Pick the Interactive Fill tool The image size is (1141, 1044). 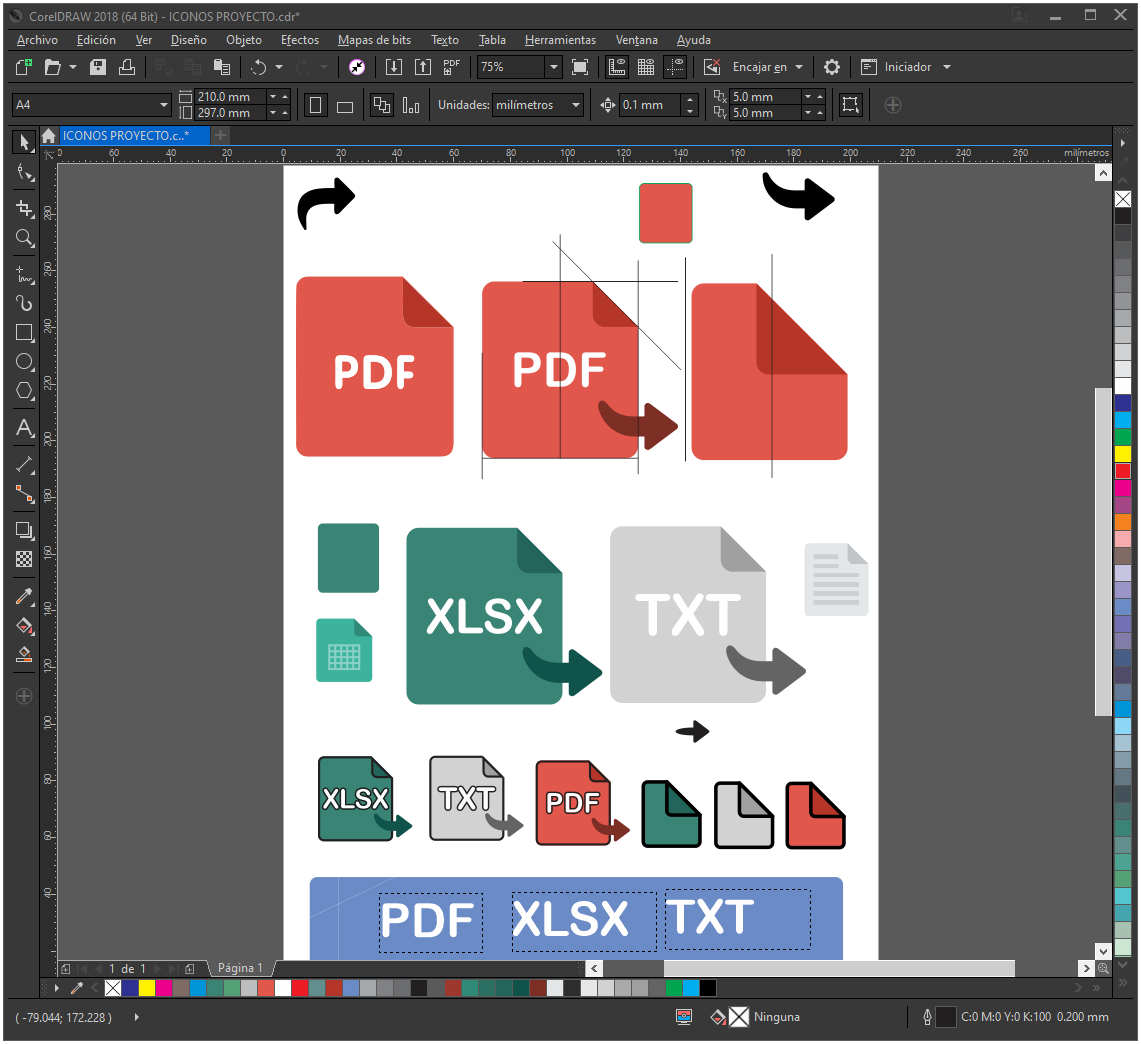[x=24, y=626]
